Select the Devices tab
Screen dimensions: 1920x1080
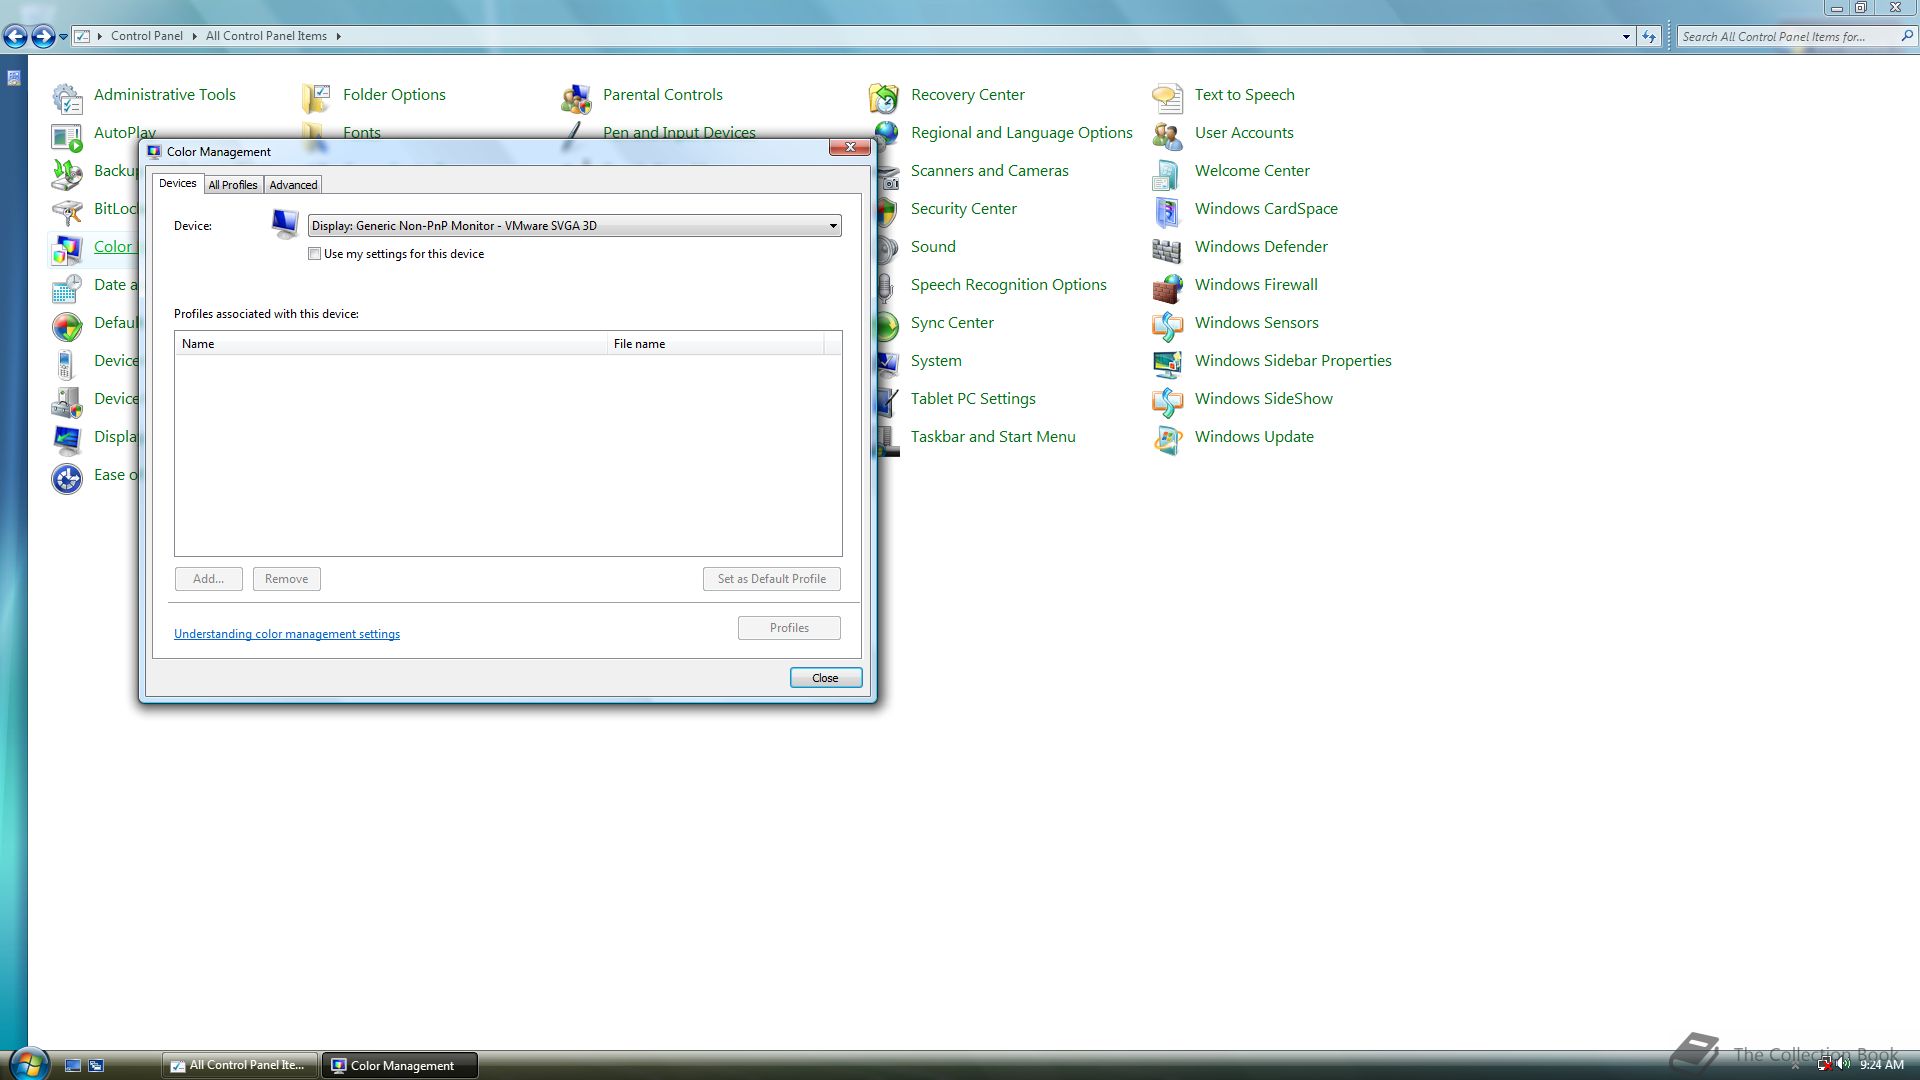point(177,184)
